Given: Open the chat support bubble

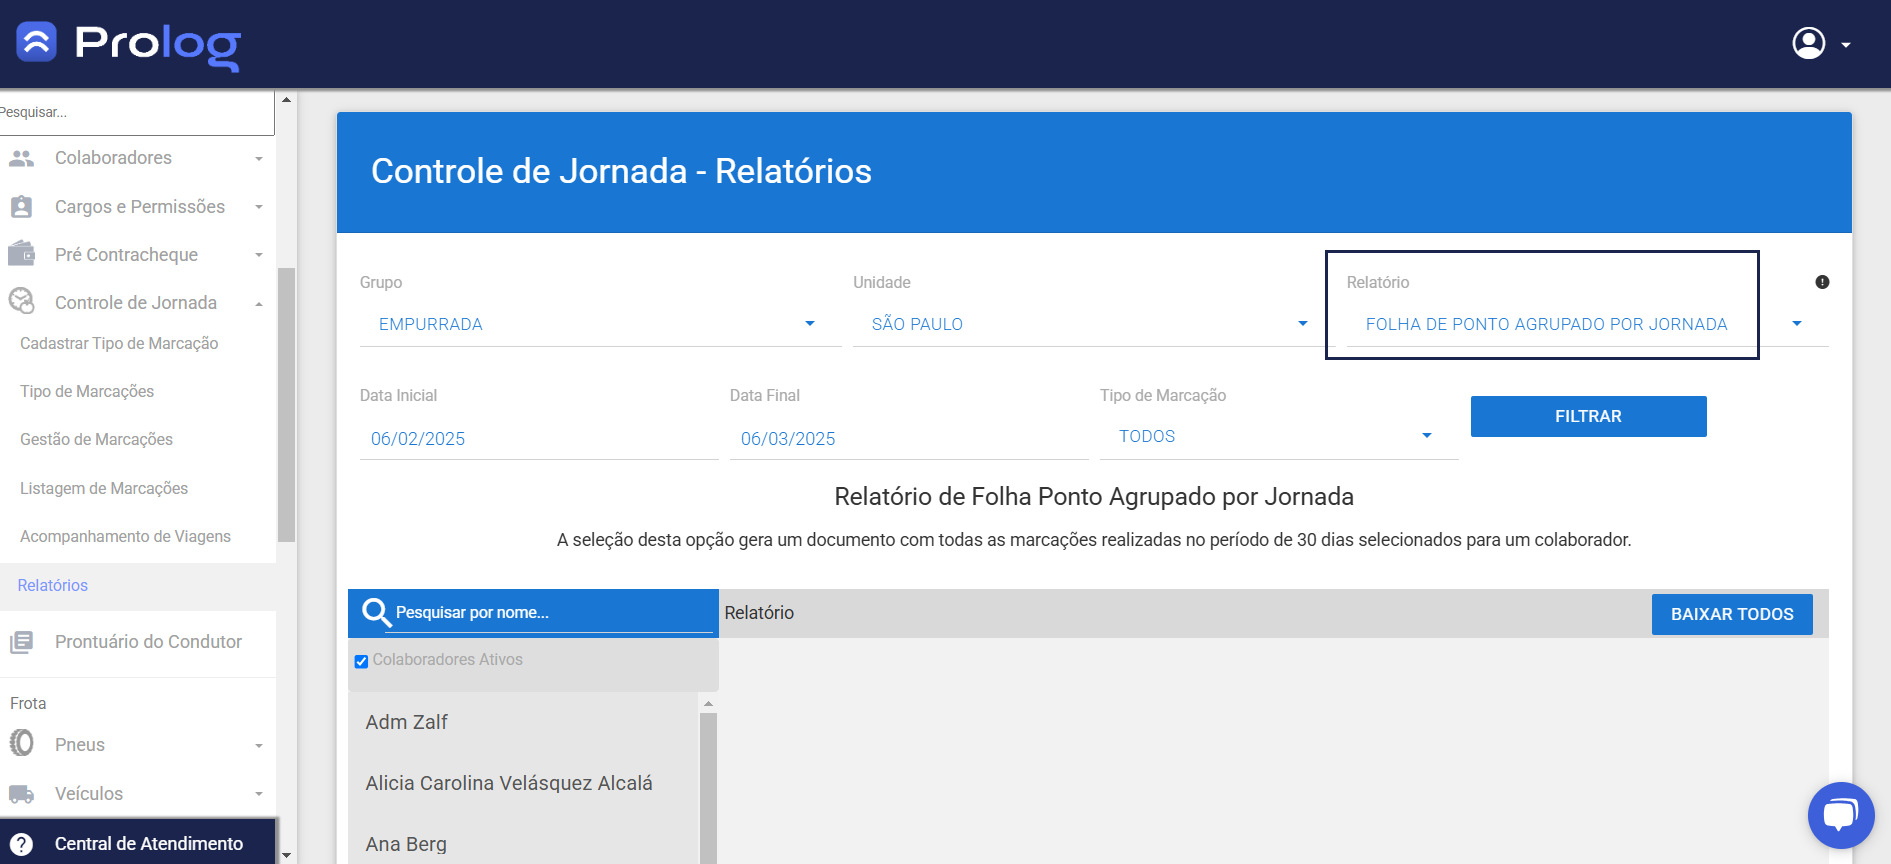Looking at the screenshot, I should (1841, 815).
